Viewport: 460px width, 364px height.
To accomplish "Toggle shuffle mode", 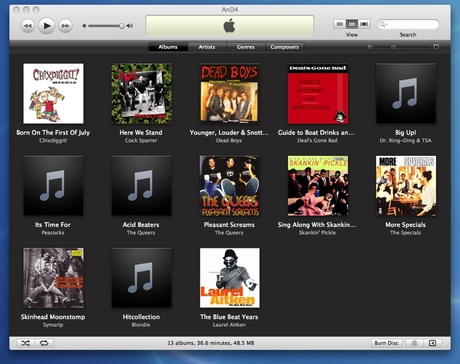I will click(x=25, y=343).
